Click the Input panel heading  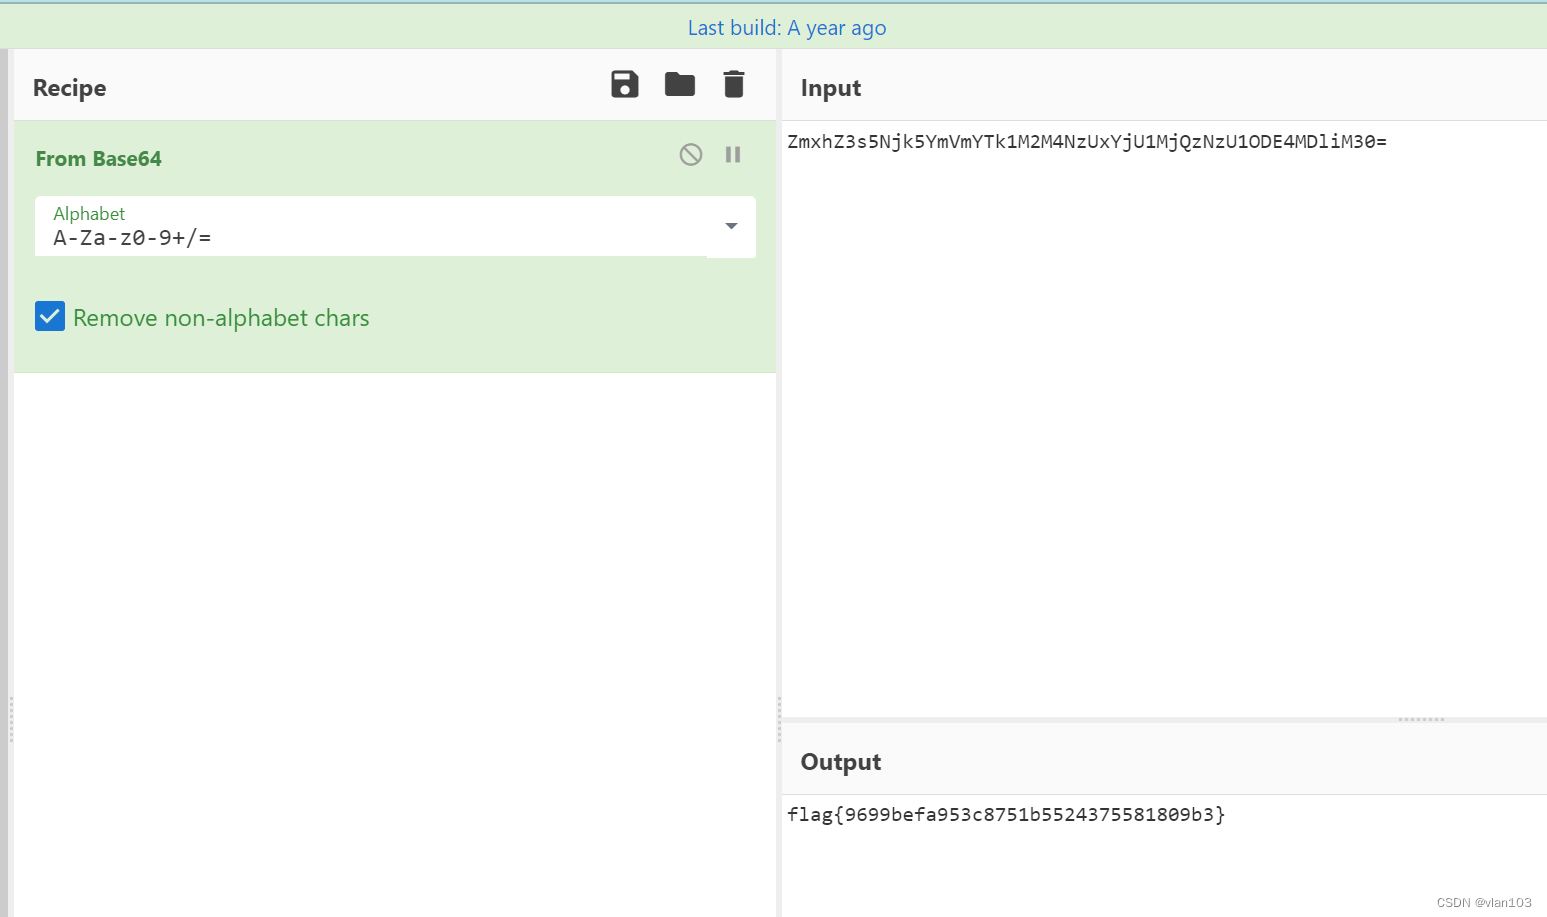(831, 88)
